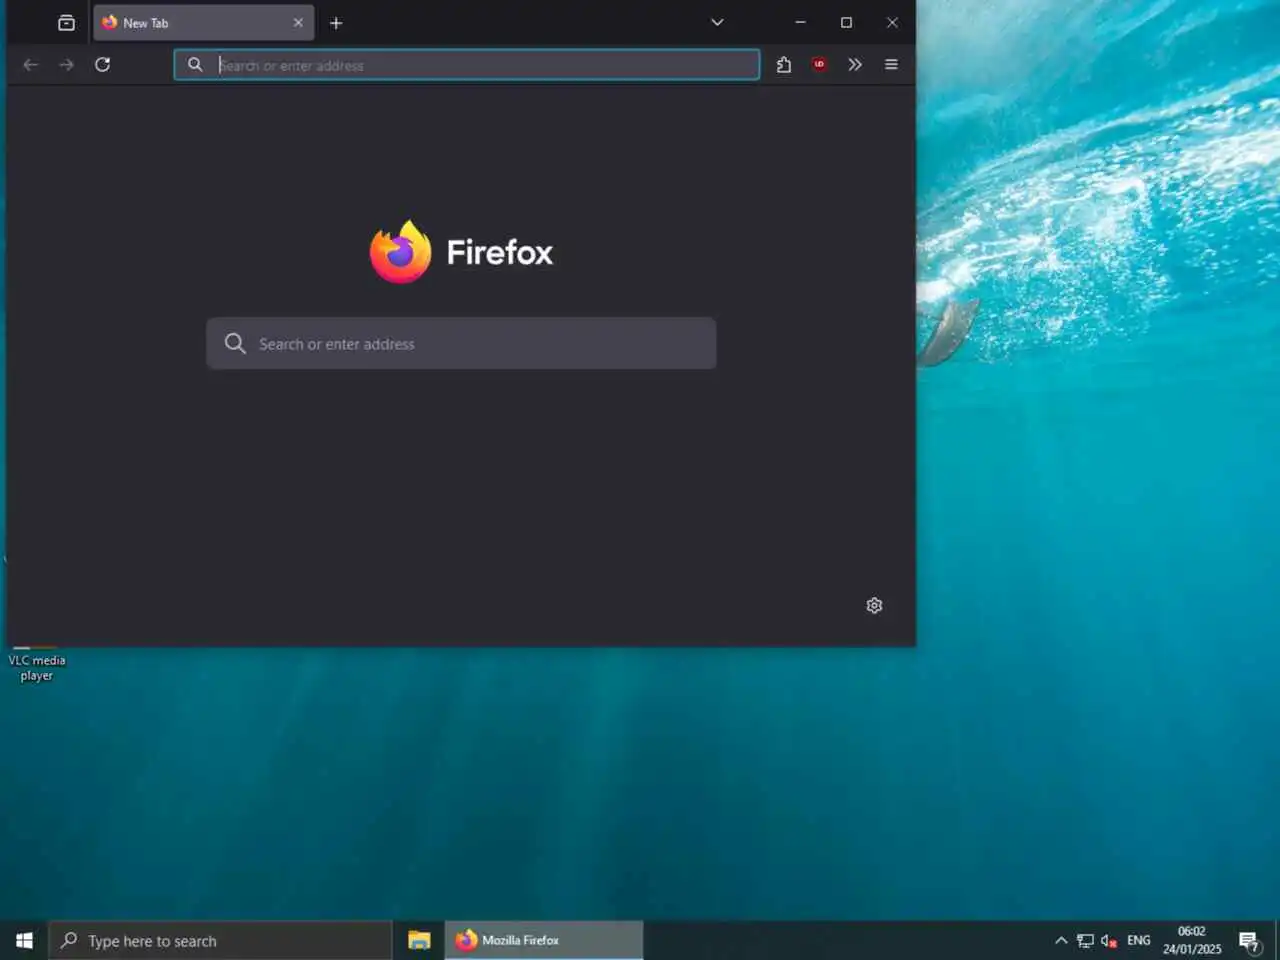Close the Firefox window
The height and width of the screenshot is (960, 1280).
892,22
